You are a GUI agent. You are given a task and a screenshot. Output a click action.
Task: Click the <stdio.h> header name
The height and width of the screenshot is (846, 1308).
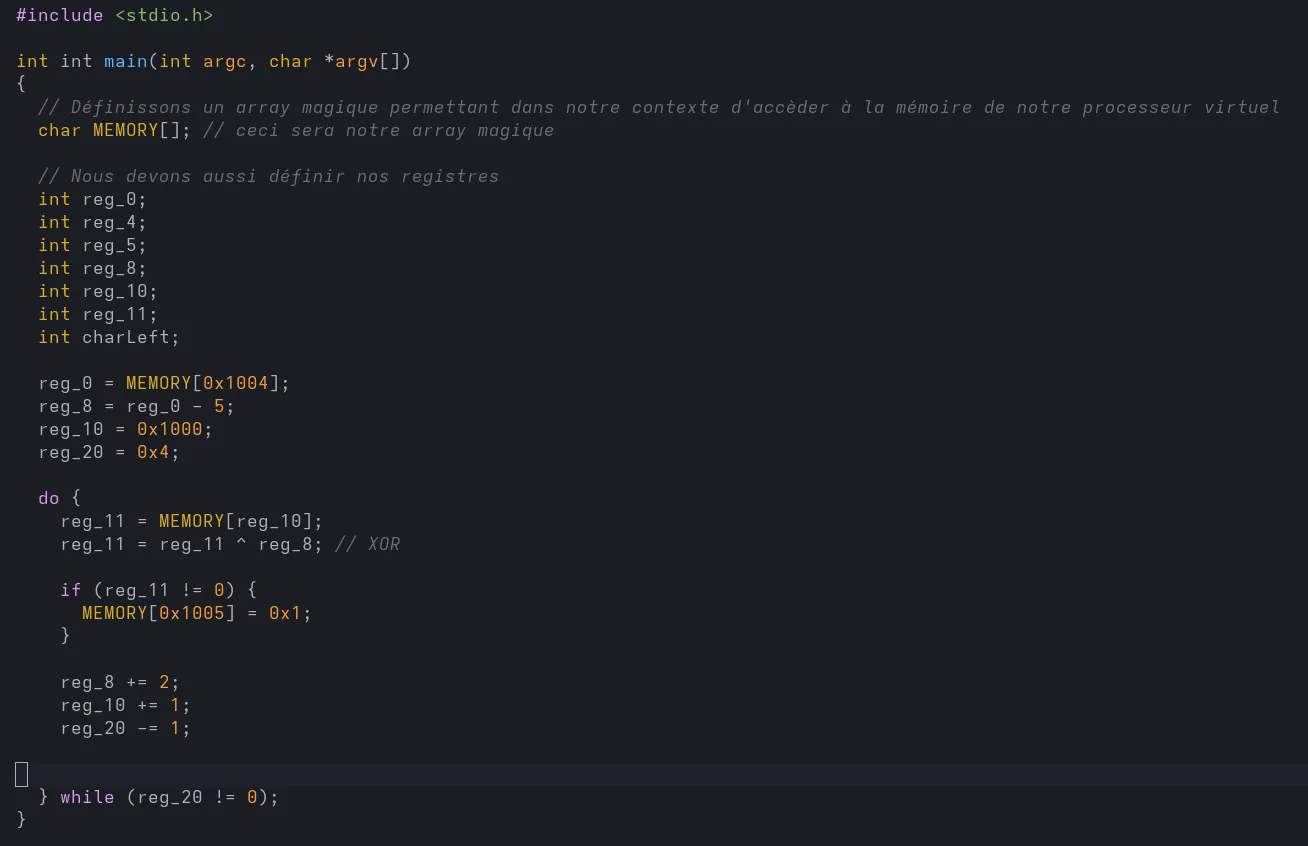click(x=169, y=15)
